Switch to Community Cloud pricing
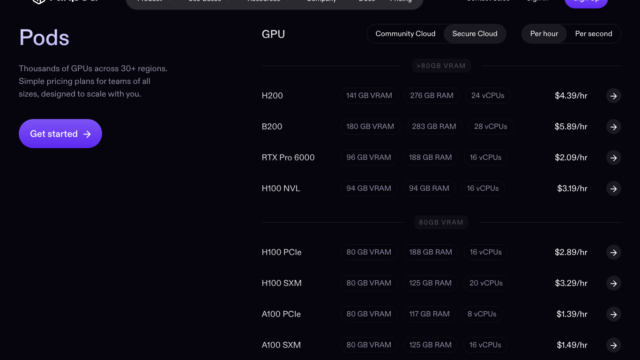640x360 pixels. point(405,34)
